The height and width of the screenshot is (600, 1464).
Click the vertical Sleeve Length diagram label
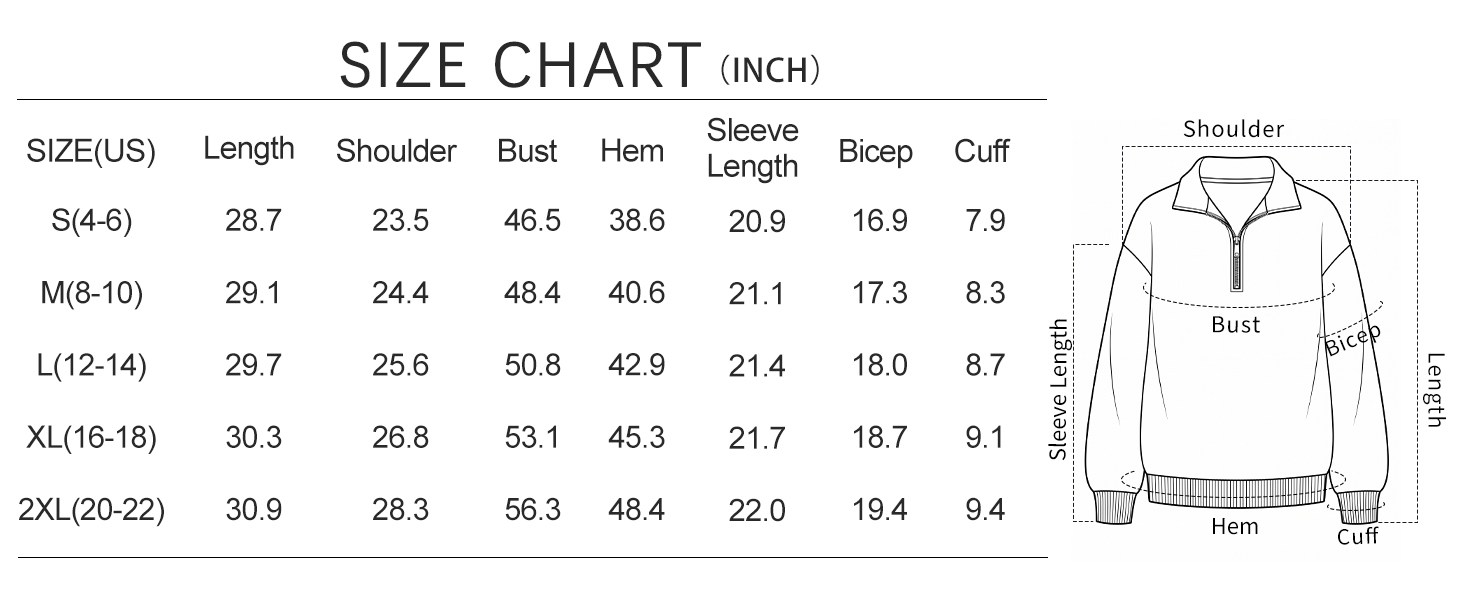[1061, 389]
